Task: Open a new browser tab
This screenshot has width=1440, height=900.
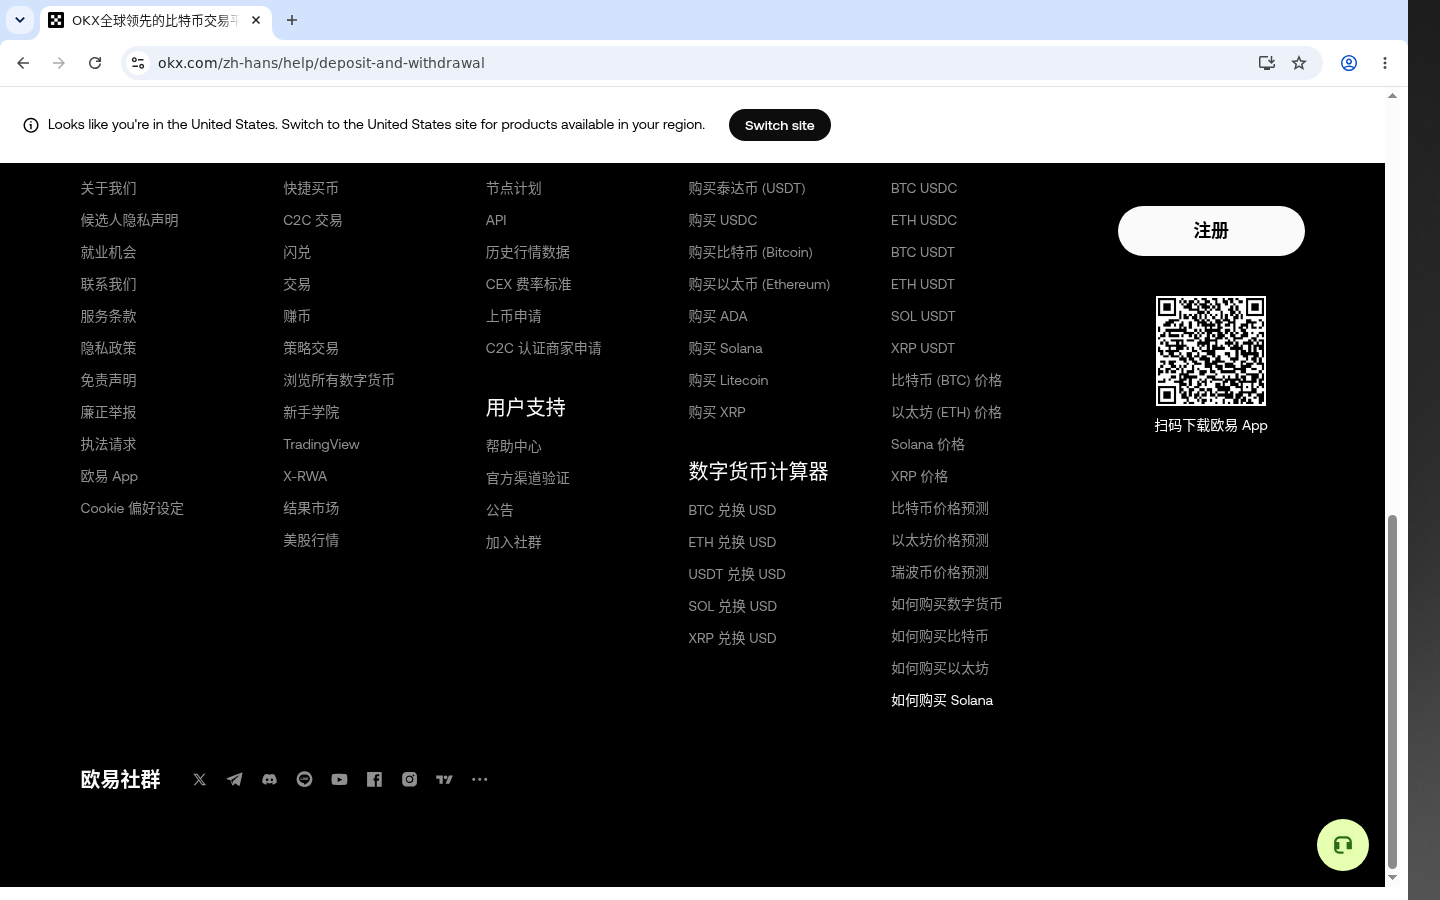Action: pos(292,20)
